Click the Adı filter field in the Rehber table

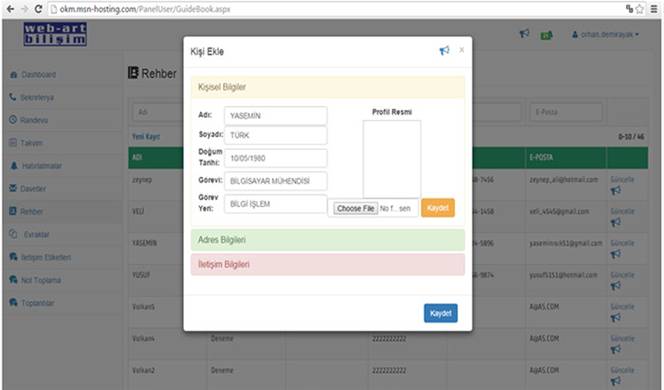click(158, 112)
